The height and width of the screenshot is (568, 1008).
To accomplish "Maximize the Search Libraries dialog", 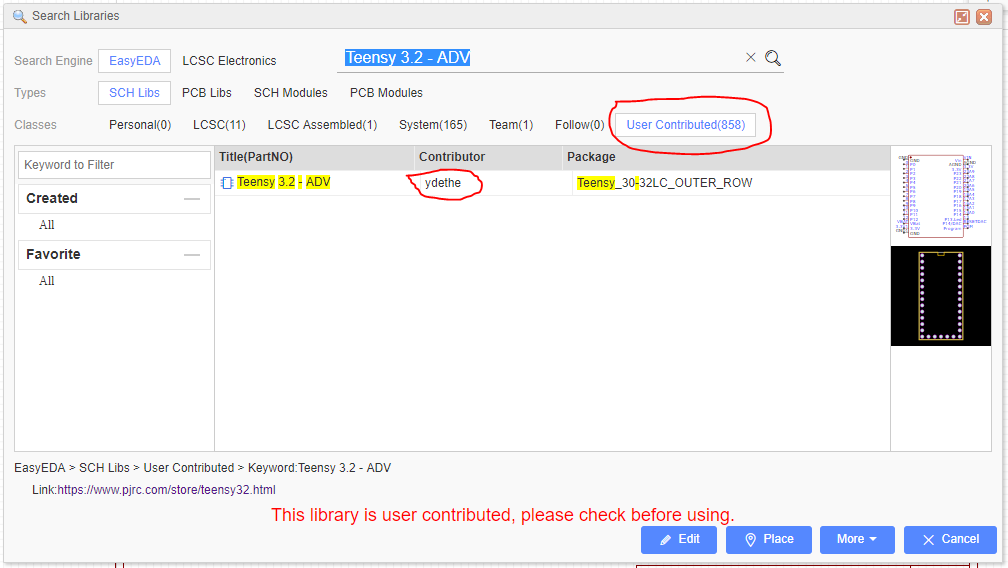I will 962,17.
